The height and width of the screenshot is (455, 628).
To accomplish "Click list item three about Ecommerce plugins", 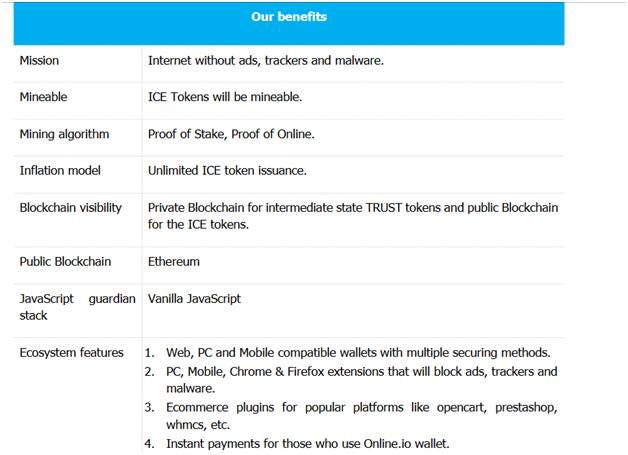I will click(x=351, y=416).
